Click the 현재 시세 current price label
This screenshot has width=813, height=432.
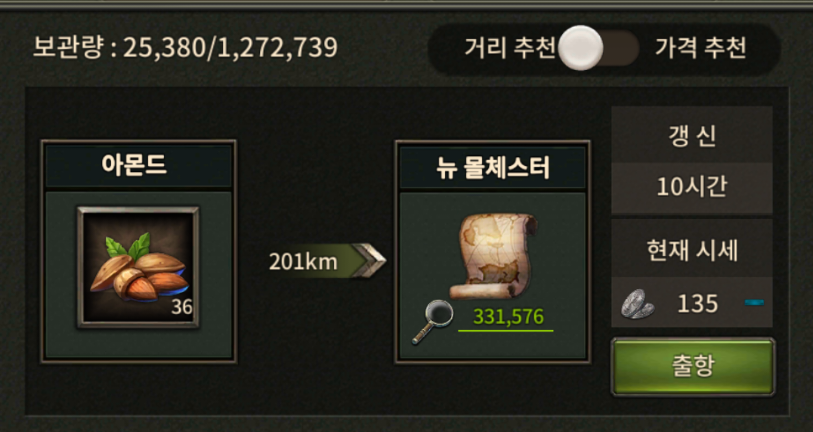click(x=692, y=250)
